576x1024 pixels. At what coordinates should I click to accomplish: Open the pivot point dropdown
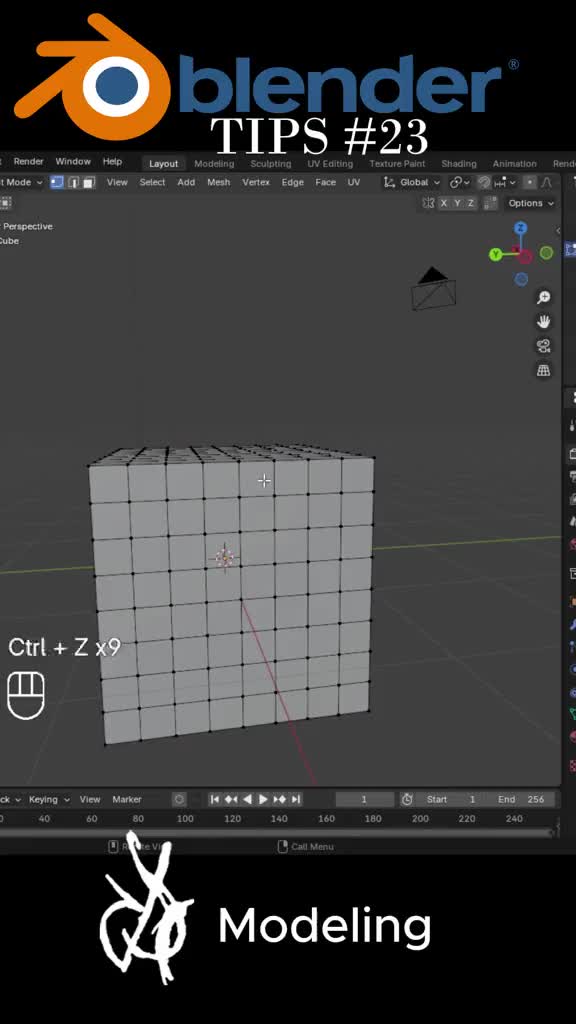460,182
